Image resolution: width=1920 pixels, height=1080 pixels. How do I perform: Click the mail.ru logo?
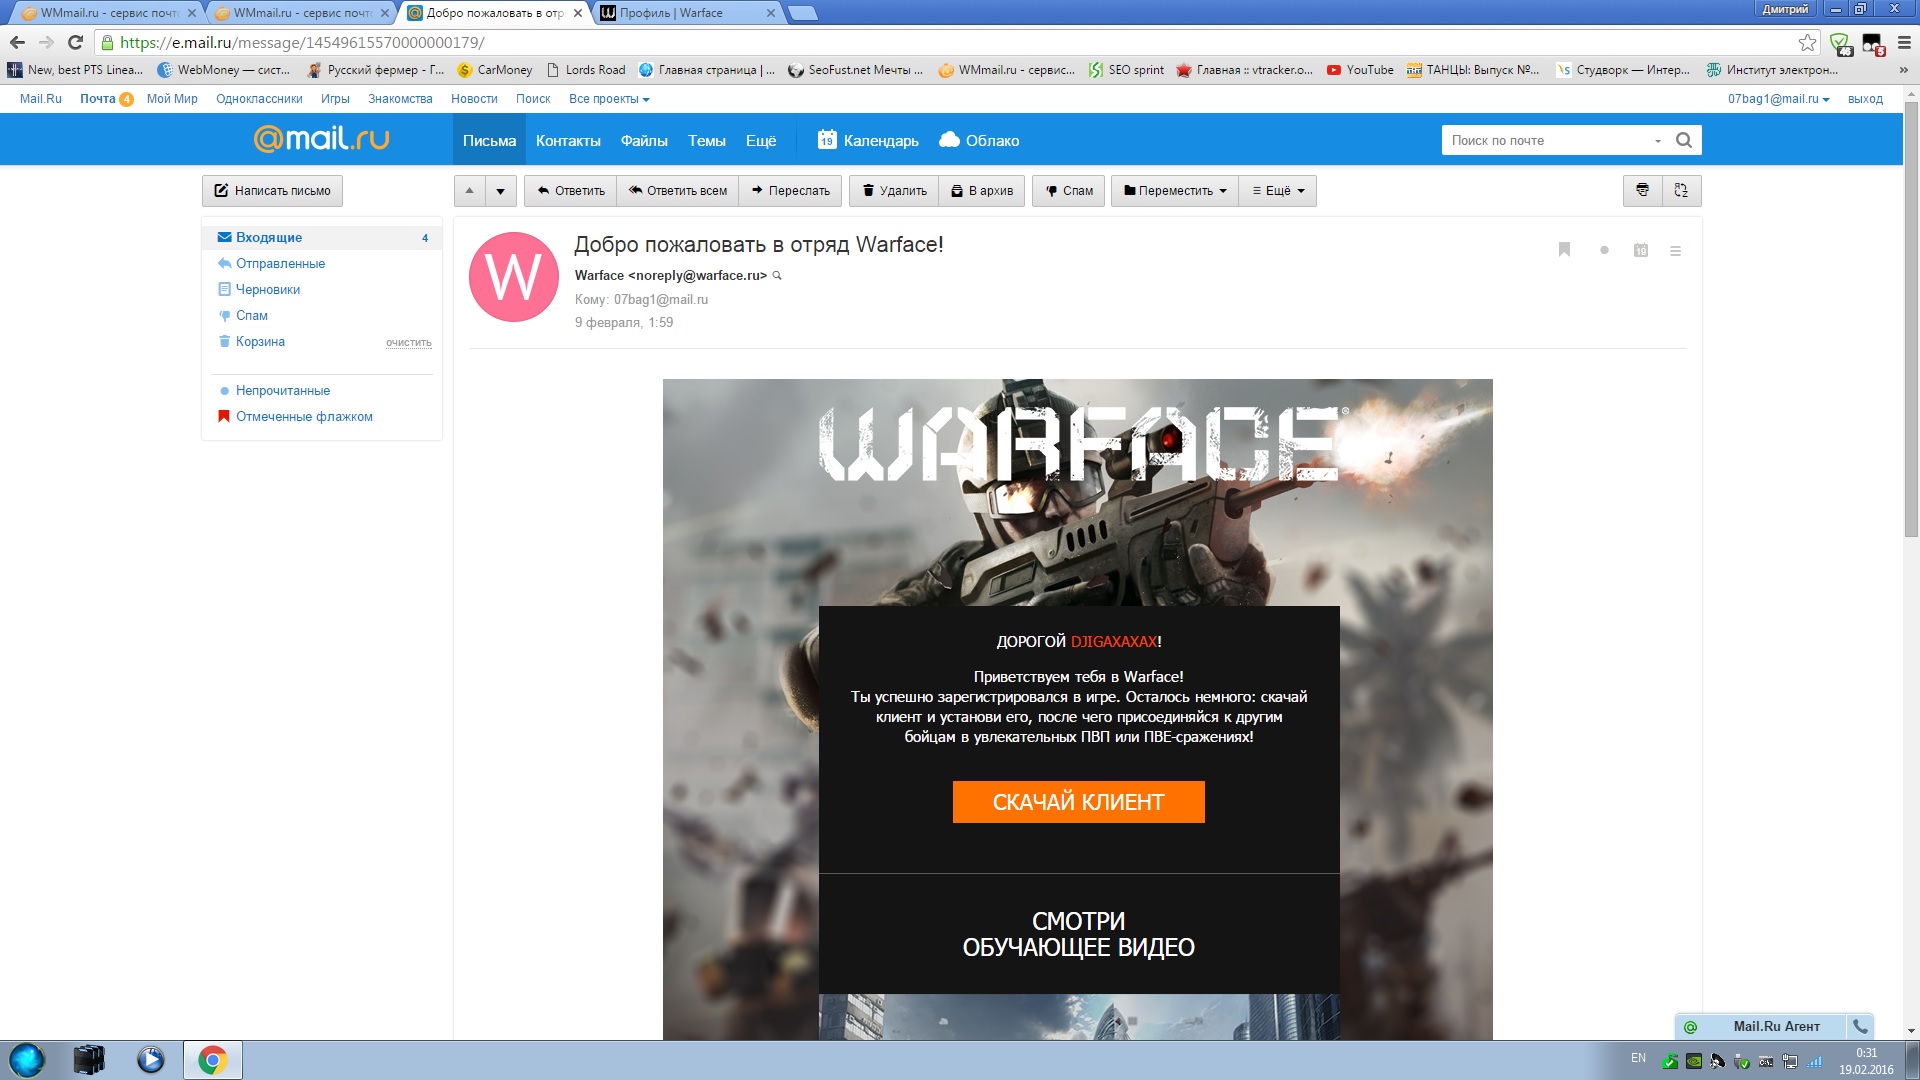321,138
